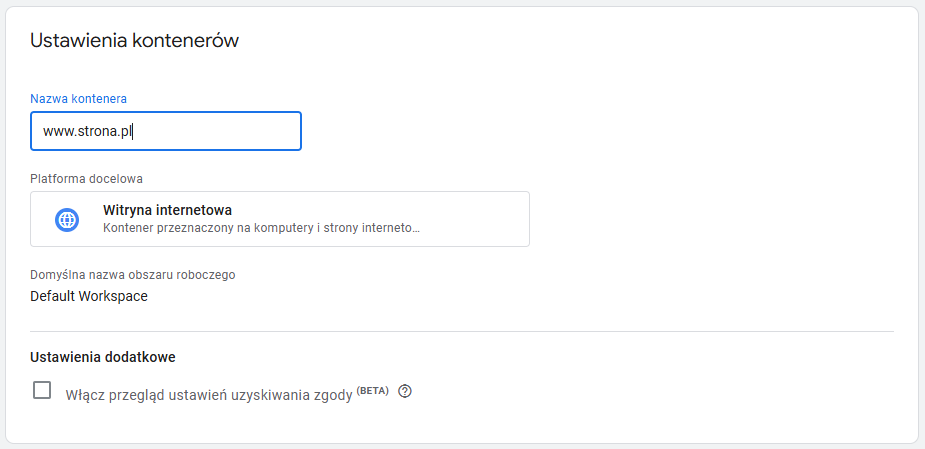The image size is (925, 449).
Task: Click on the www.strona.pl text in field
Action: pos(88,131)
